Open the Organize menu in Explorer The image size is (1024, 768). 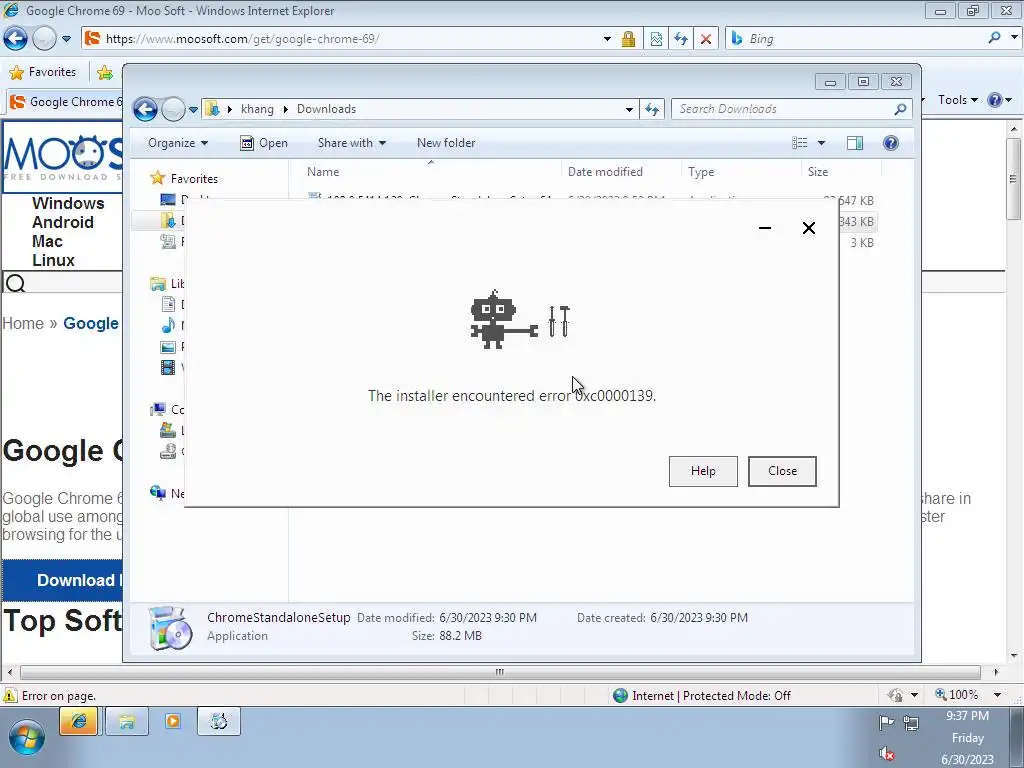178,143
